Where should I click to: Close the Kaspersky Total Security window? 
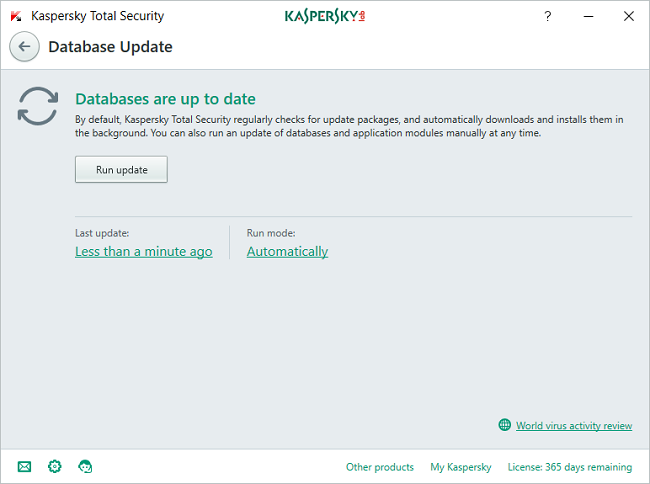tap(627, 16)
